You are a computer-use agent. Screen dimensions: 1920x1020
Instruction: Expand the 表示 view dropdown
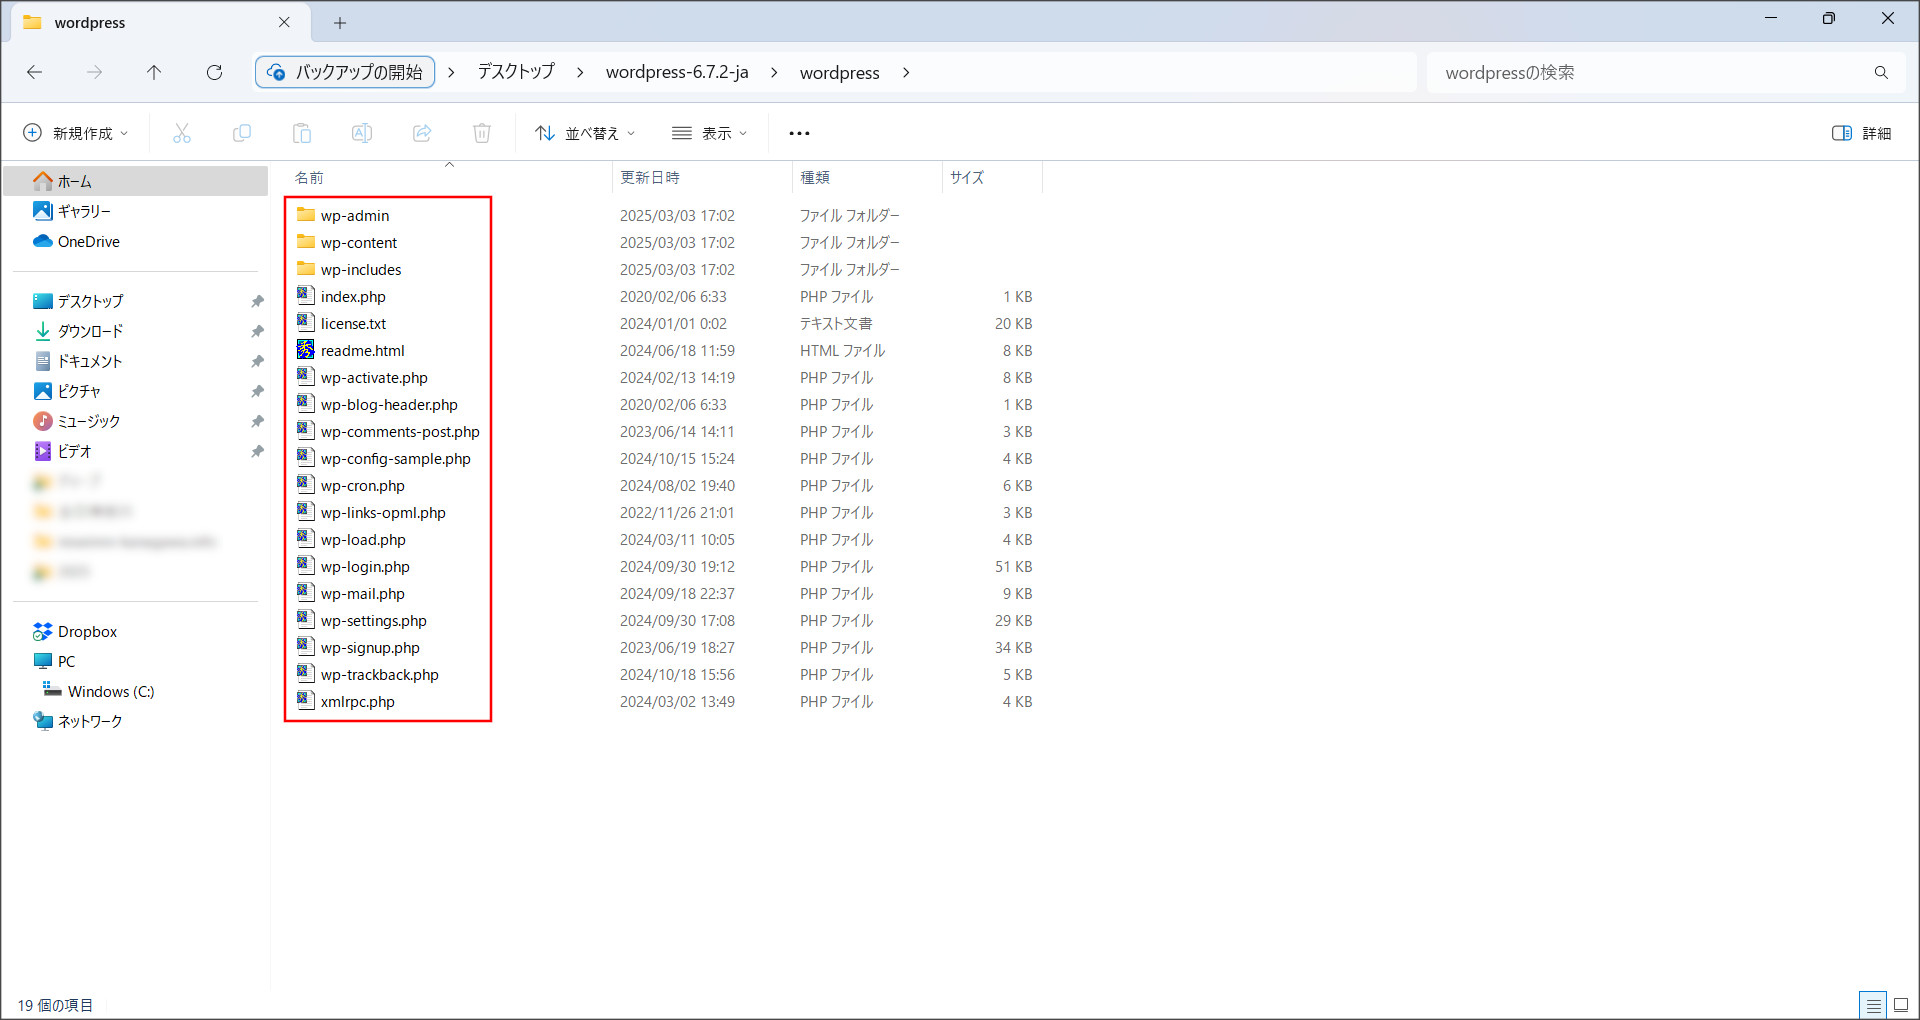tap(710, 133)
